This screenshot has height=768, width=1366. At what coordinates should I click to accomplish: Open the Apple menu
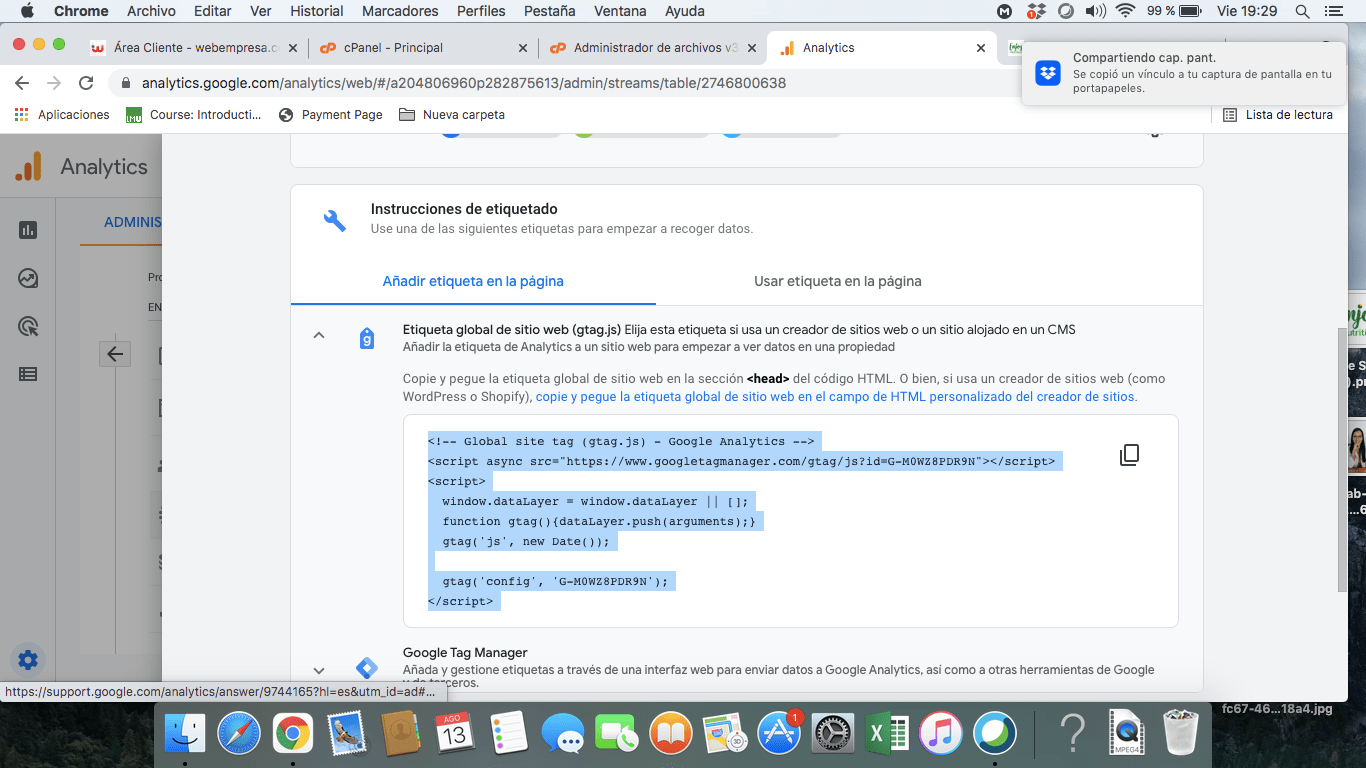click(27, 11)
